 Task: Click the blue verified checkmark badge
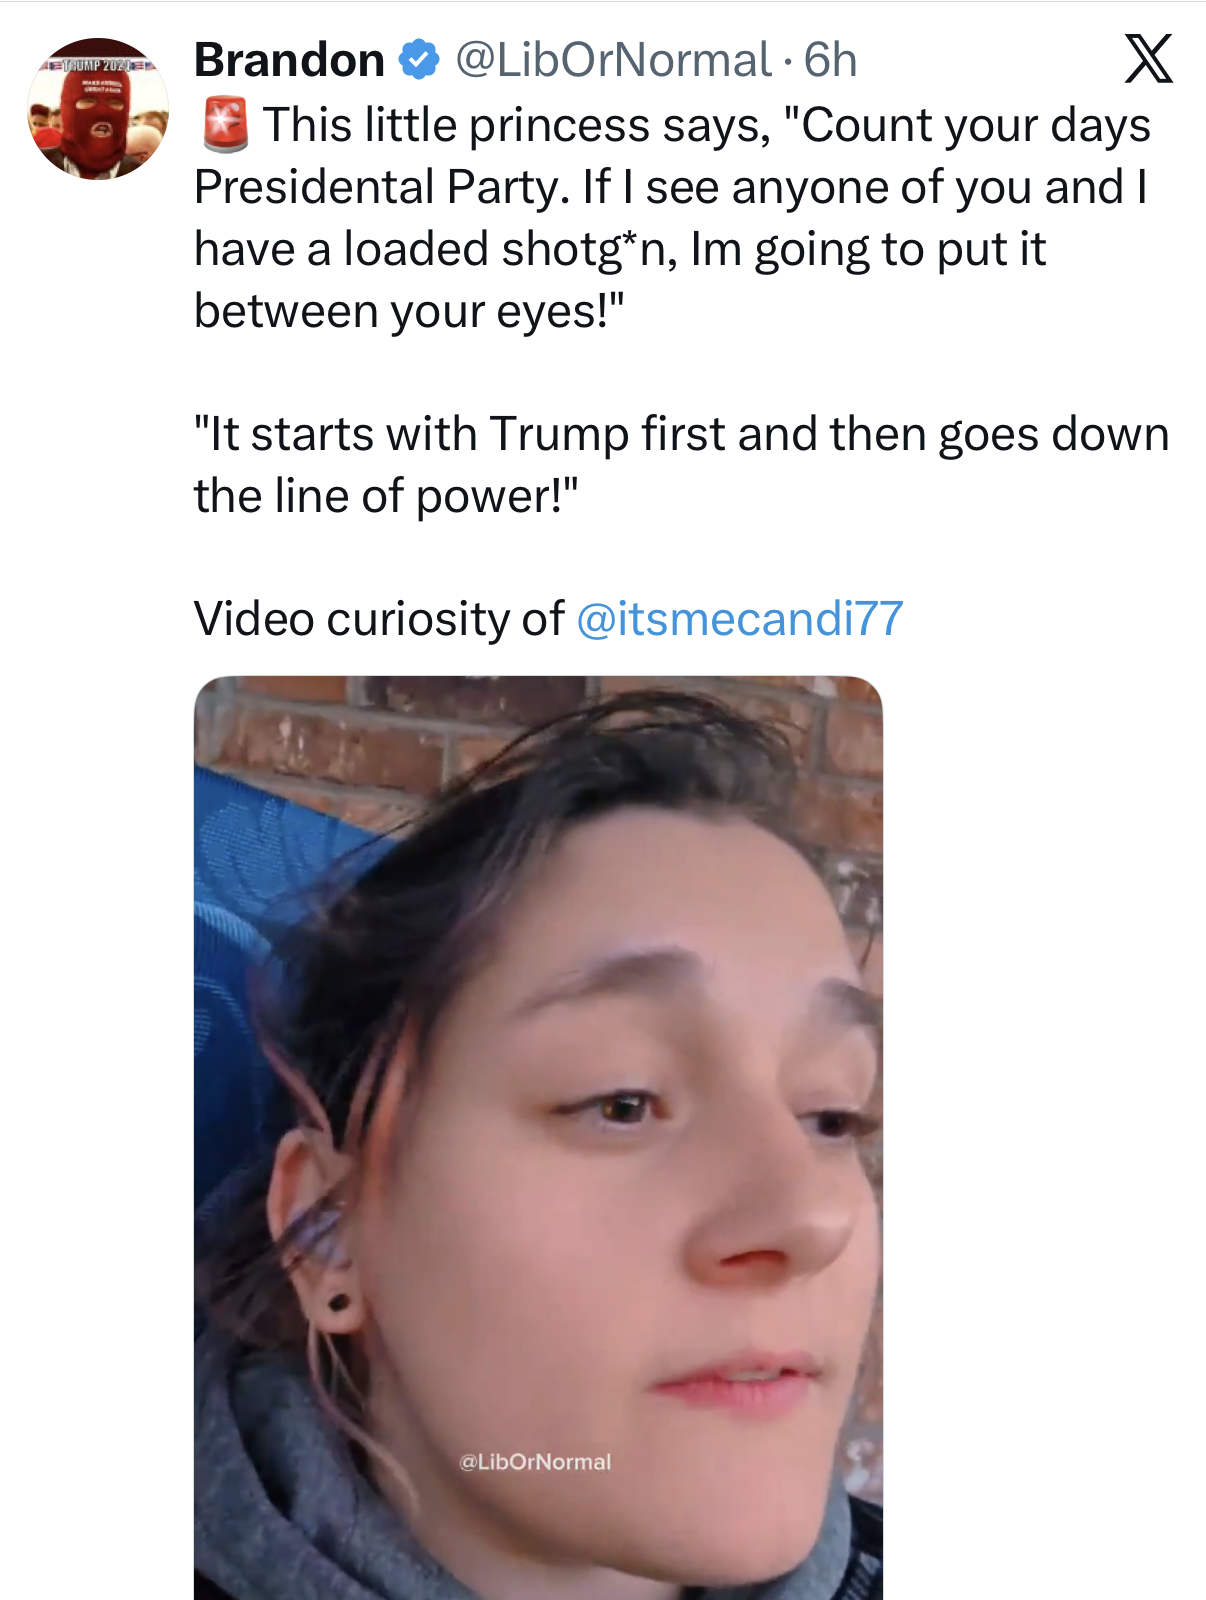pyautogui.click(x=419, y=60)
